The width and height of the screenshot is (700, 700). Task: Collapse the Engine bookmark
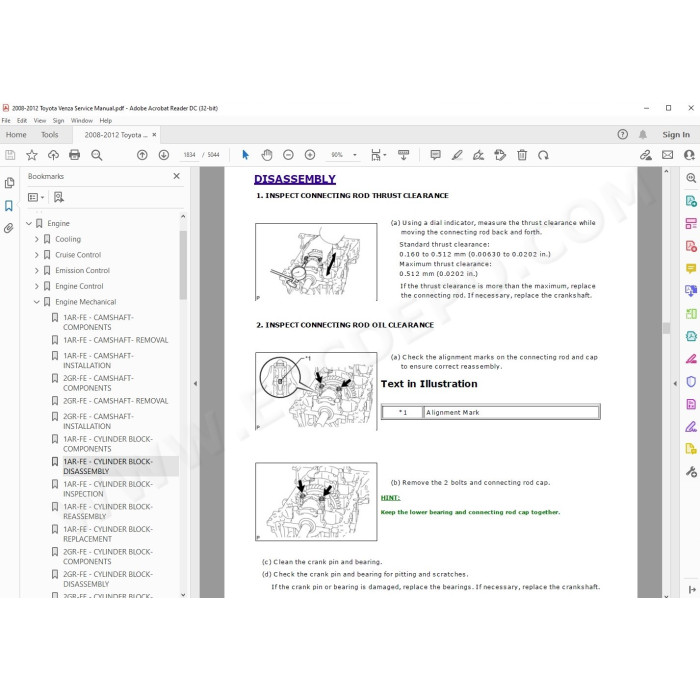pyautogui.click(x=29, y=223)
